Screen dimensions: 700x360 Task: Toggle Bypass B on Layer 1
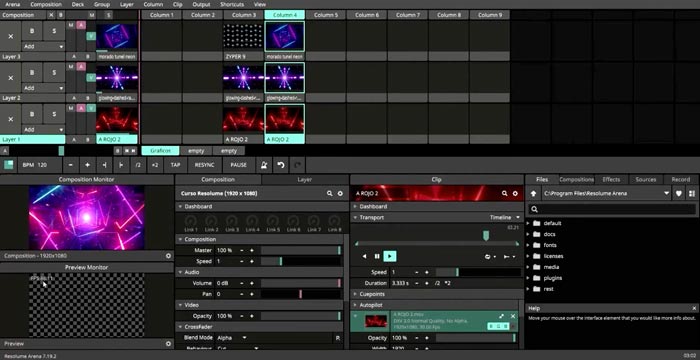click(x=32, y=114)
